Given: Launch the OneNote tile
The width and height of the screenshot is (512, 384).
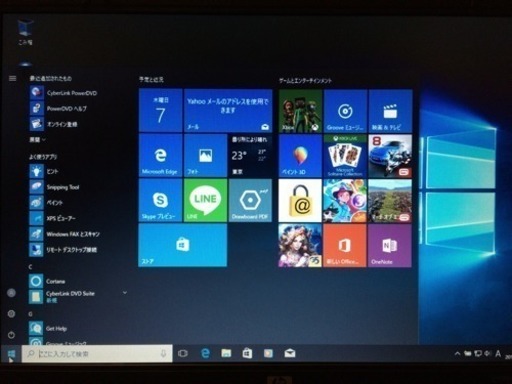Looking at the screenshot, I should pos(390,245).
